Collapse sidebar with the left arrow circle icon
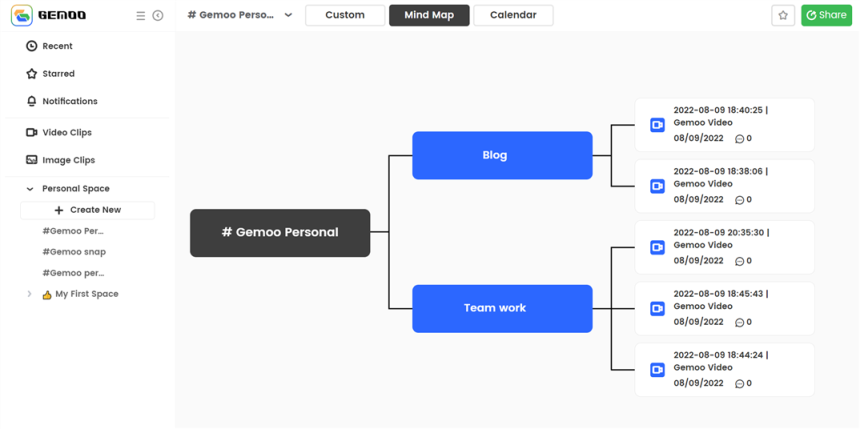Image resolution: width=860 pixels, height=429 pixels. coord(158,16)
